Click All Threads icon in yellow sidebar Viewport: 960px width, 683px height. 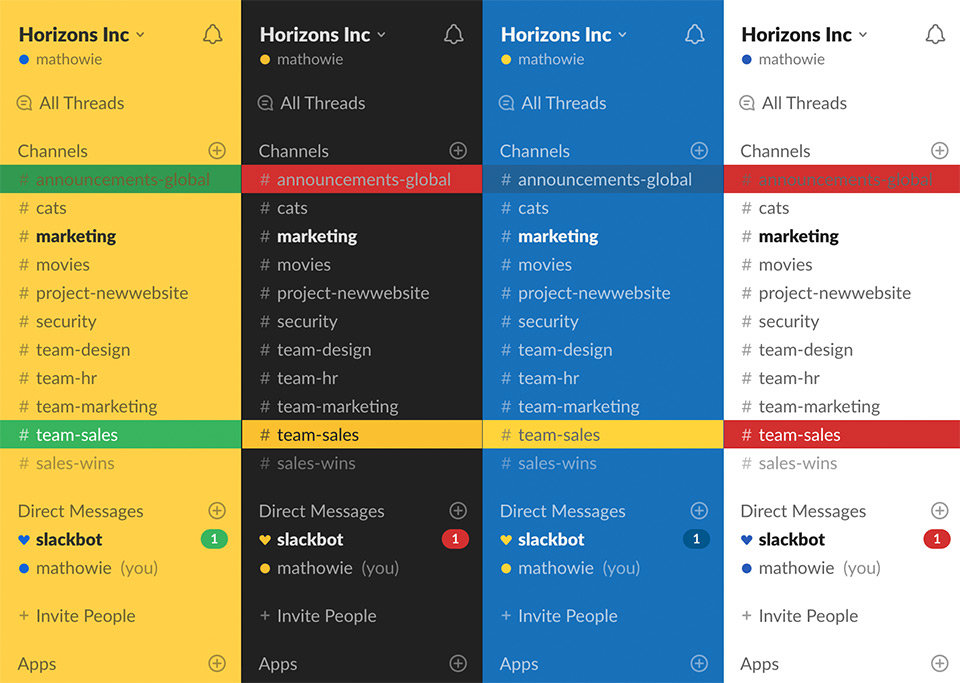pyautogui.click(x=24, y=103)
